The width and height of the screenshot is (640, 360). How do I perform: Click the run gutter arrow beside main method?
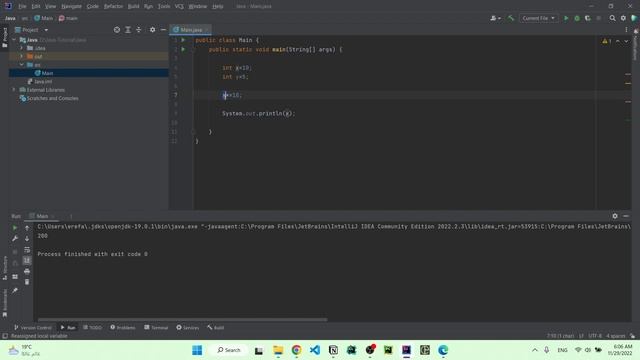point(183,49)
